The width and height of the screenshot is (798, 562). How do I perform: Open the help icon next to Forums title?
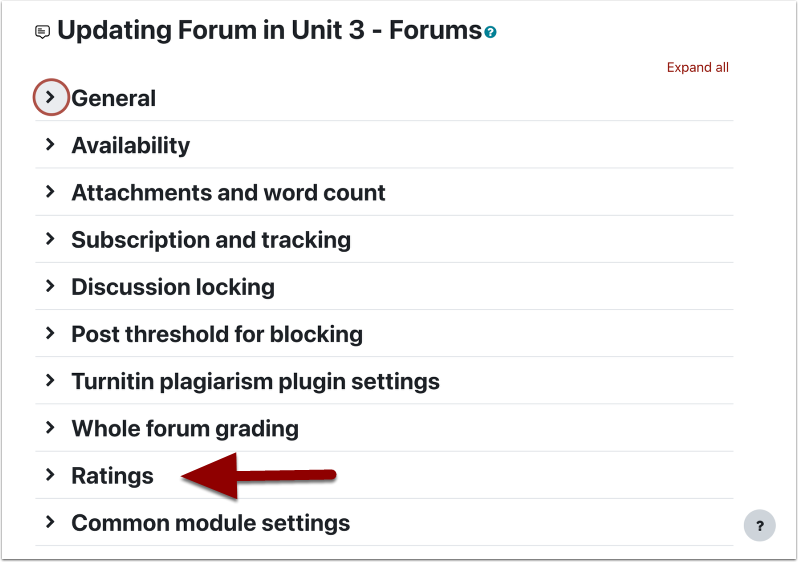490,33
